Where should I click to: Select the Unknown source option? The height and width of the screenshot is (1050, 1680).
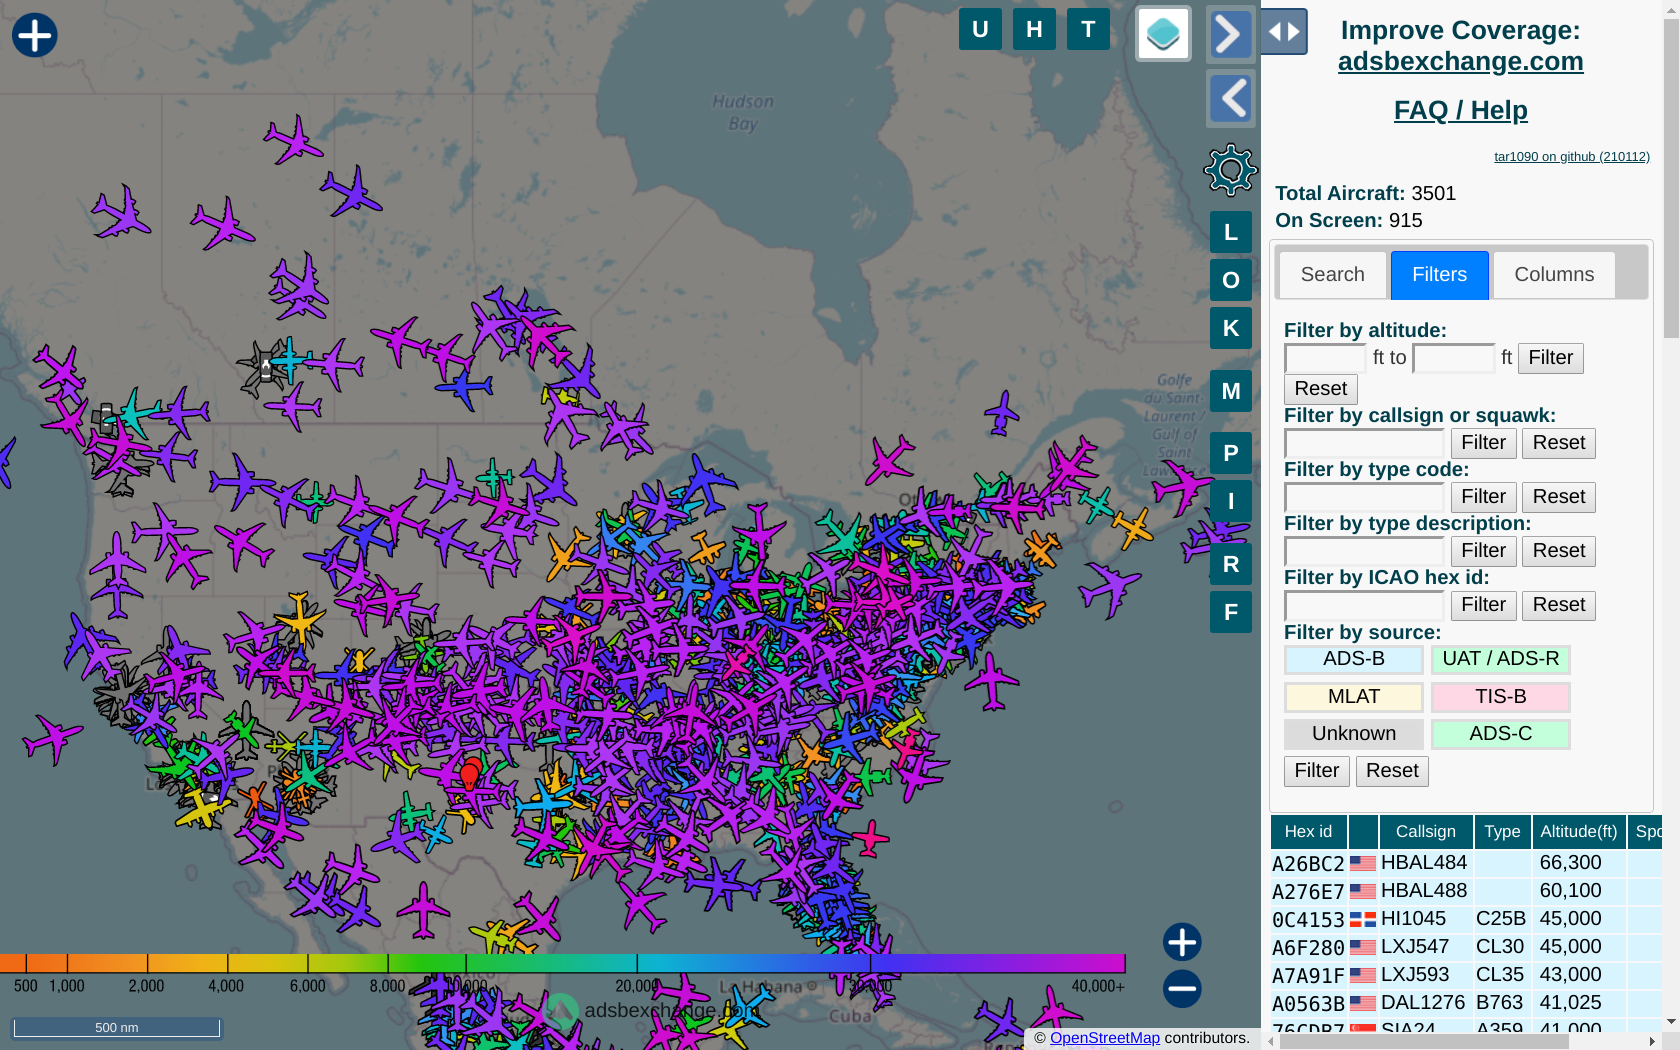pos(1353,734)
